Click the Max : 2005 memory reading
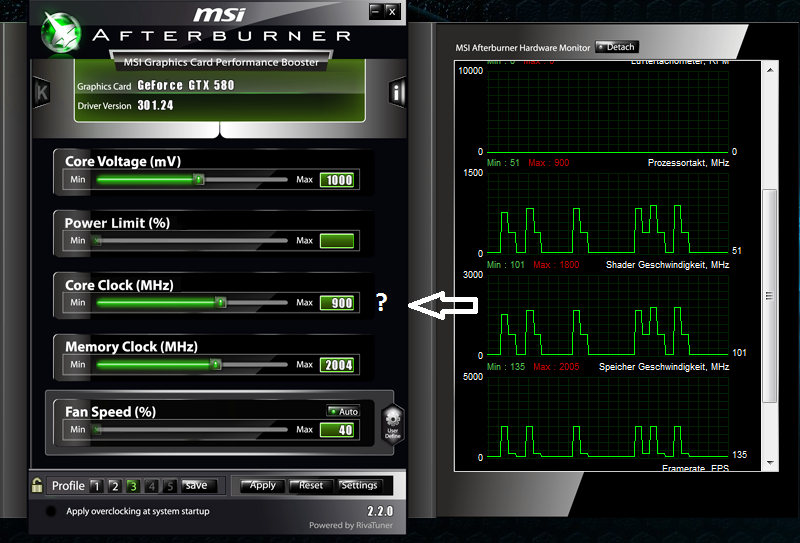800x543 pixels. tap(556, 367)
